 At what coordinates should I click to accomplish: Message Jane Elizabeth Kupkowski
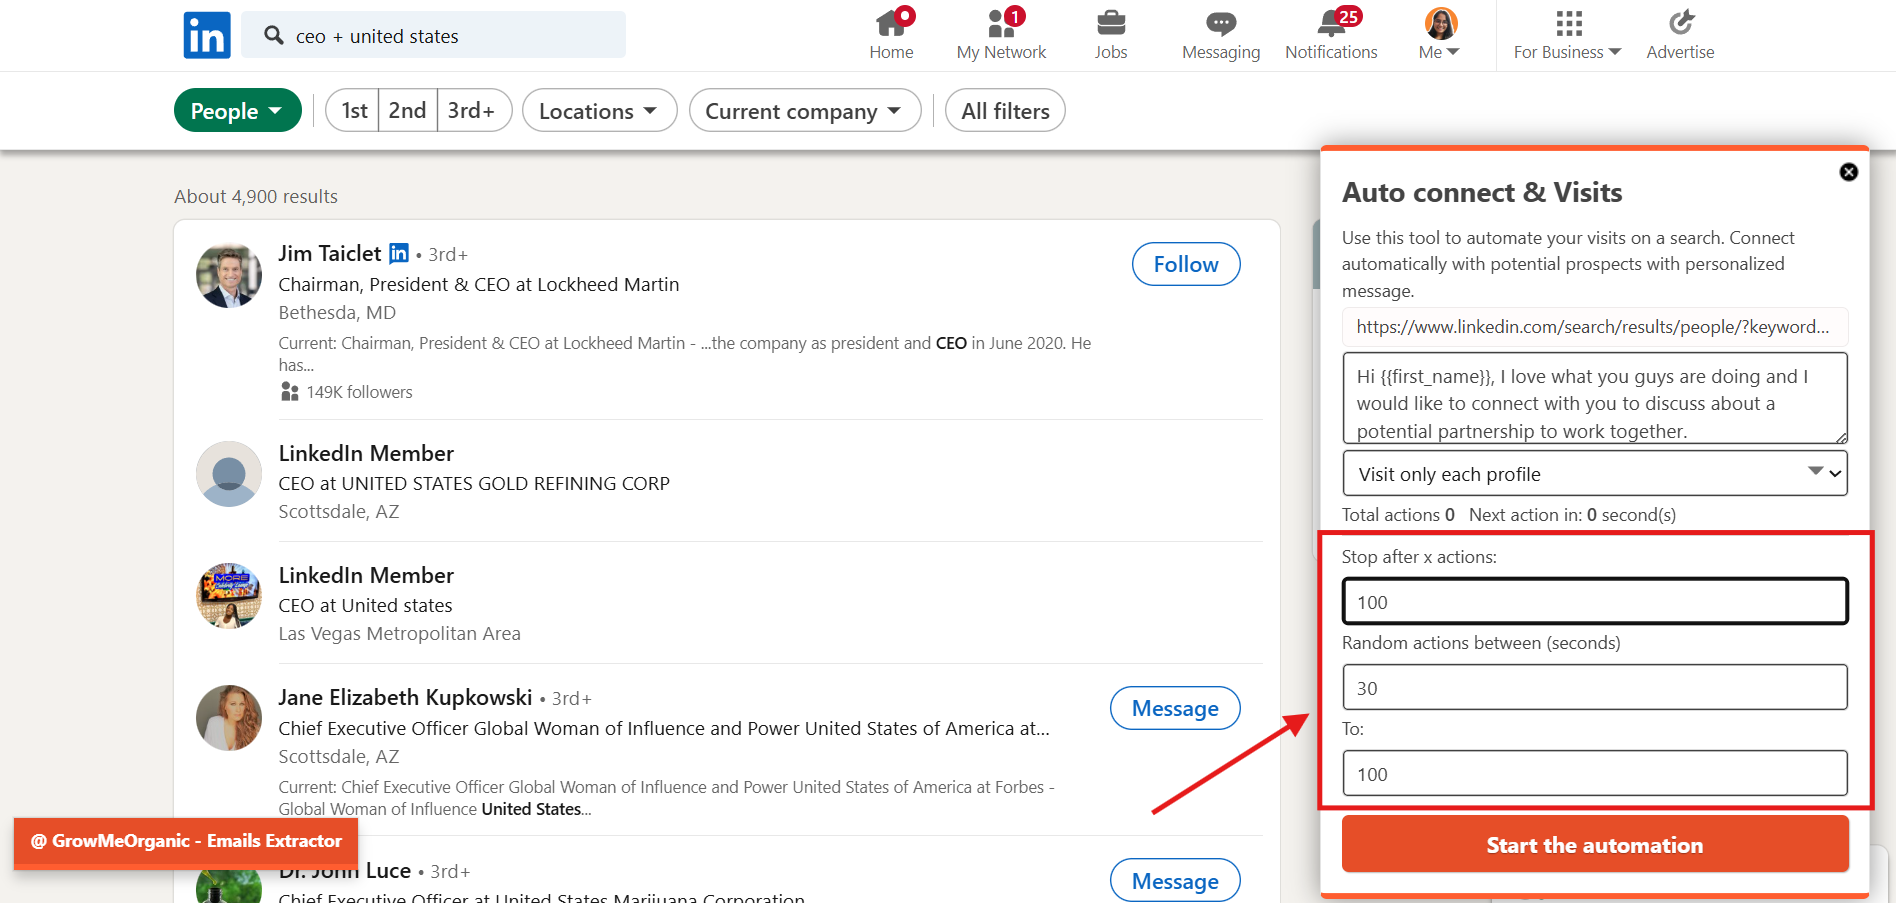pyautogui.click(x=1175, y=708)
